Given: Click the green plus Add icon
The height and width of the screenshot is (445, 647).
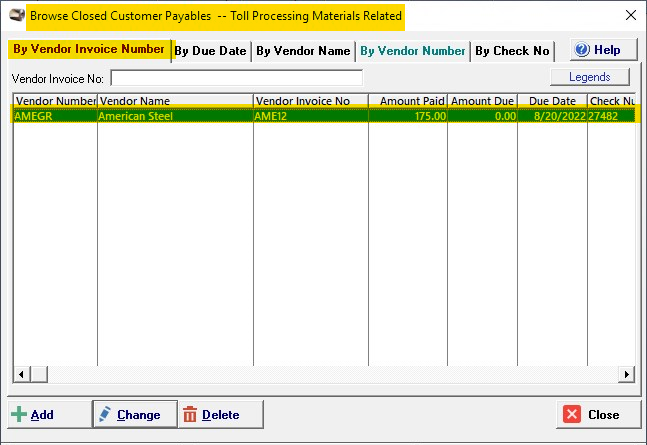Looking at the screenshot, I should coord(20,414).
